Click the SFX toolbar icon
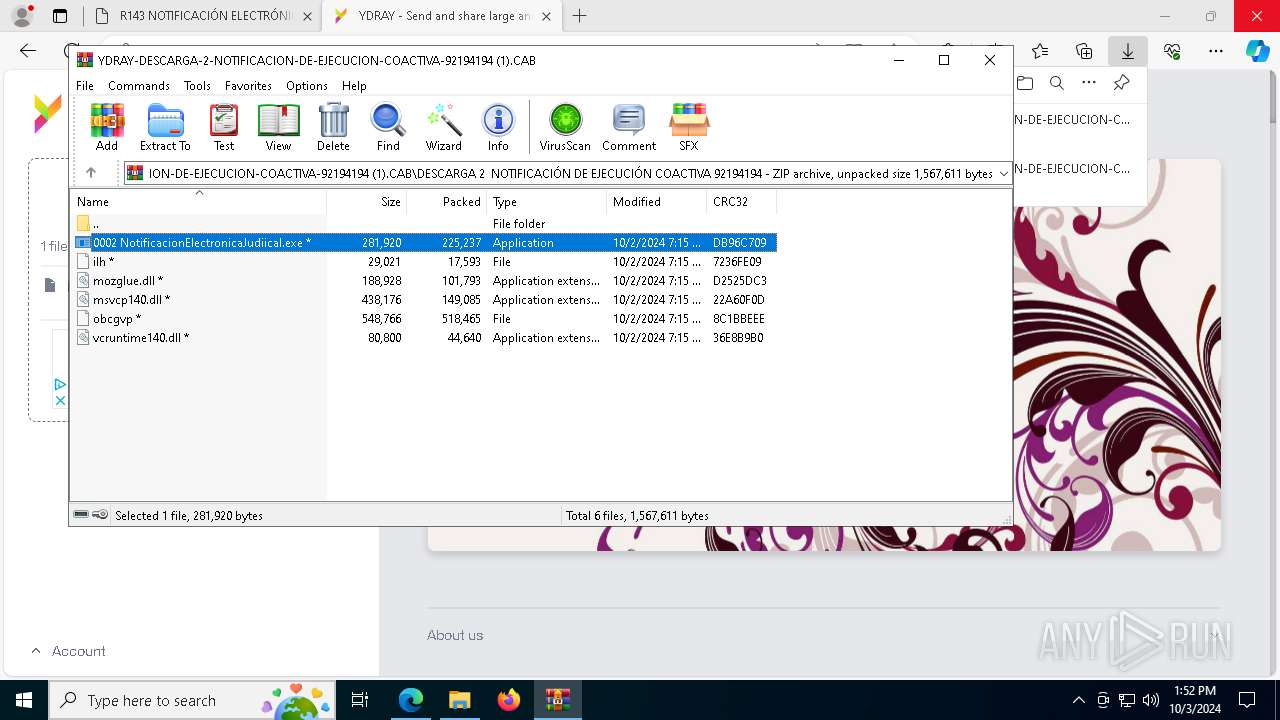Image resolution: width=1280 pixels, height=720 pixels. [689, 127]
